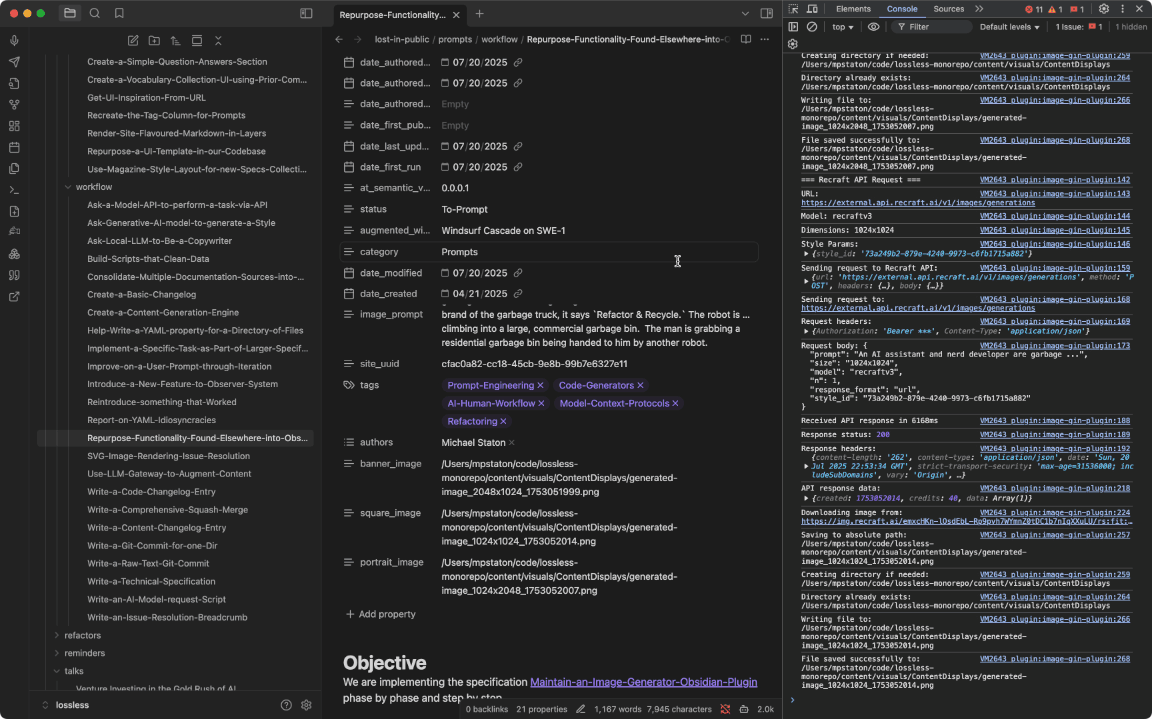Toggle edit mode pencil in status bar
The width and height of the screenshot is (1152, 719).
point(580,709)
